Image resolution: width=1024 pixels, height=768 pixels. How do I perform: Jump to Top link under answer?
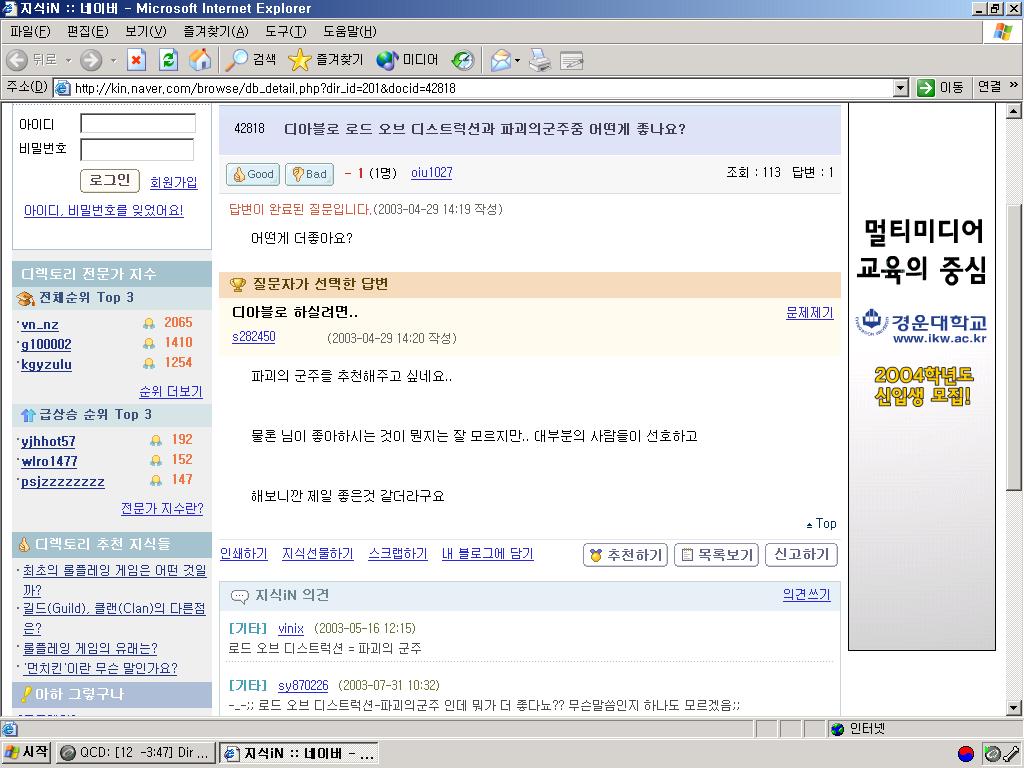[822, 524]
